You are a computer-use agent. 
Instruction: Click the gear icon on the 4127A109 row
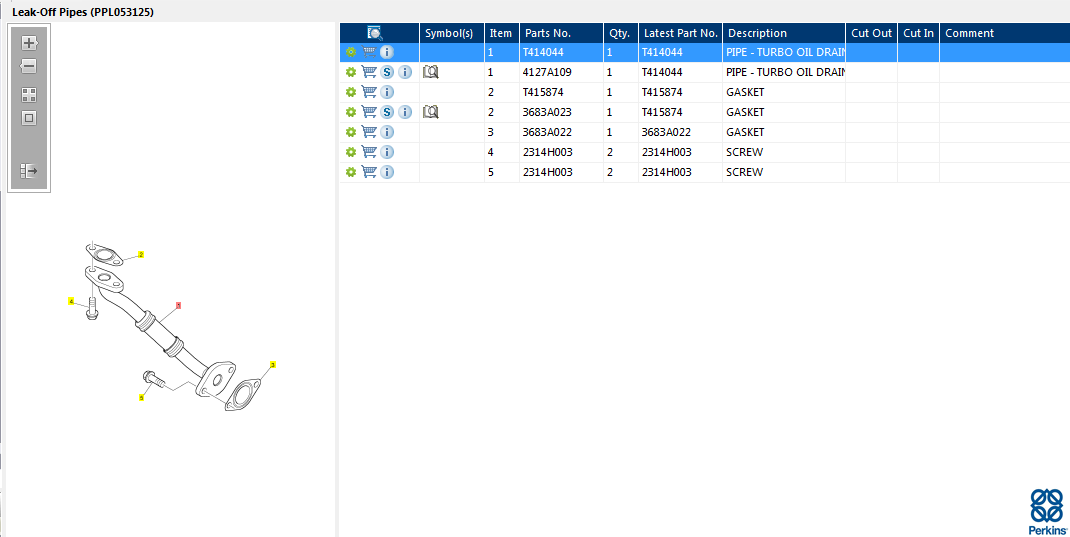tap(351, 72)
